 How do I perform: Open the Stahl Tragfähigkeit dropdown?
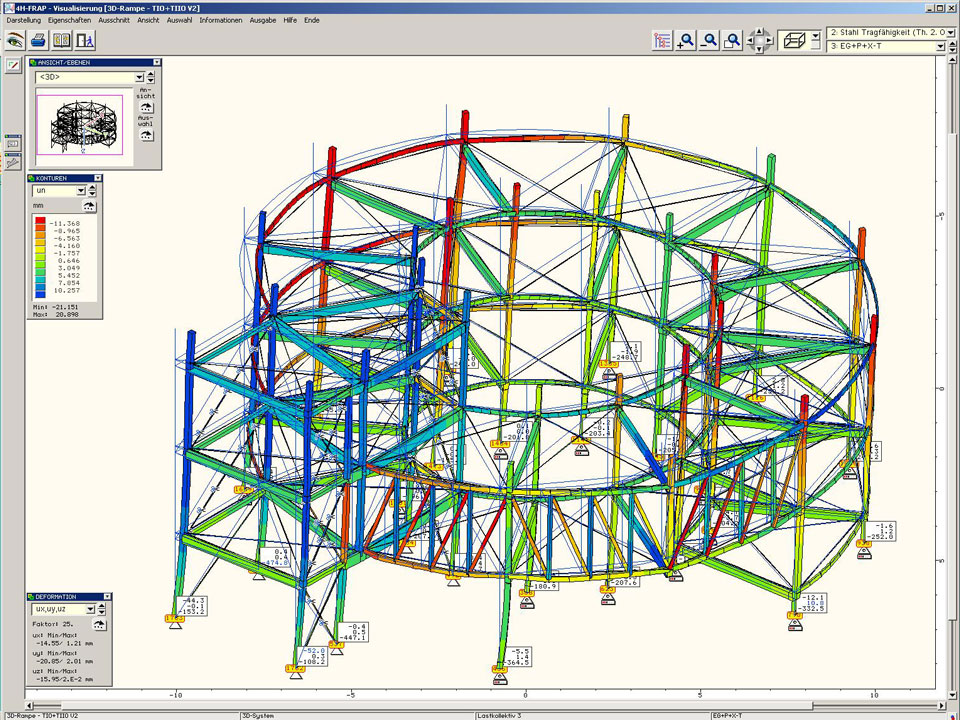coord(950,33)
